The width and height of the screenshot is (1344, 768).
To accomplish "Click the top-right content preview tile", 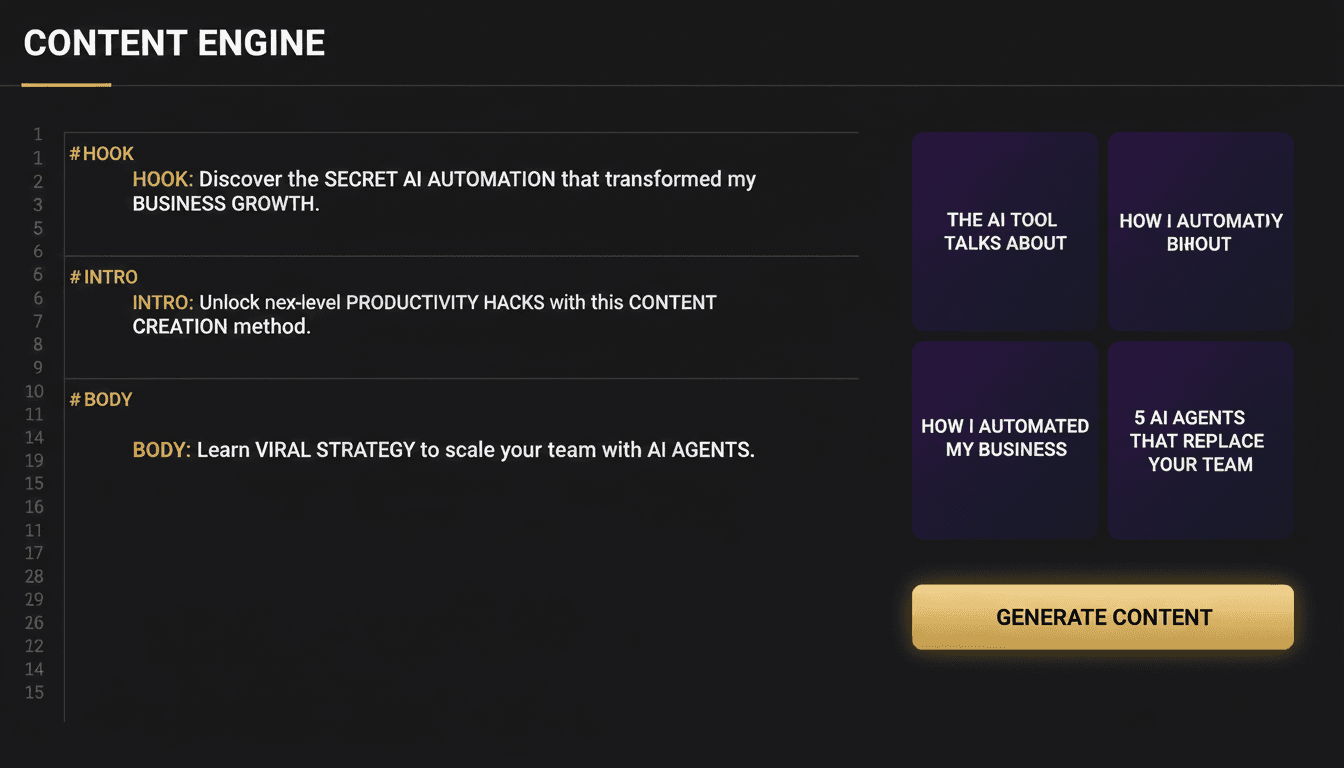I will pyautogui.click(x=1199, y=231).
